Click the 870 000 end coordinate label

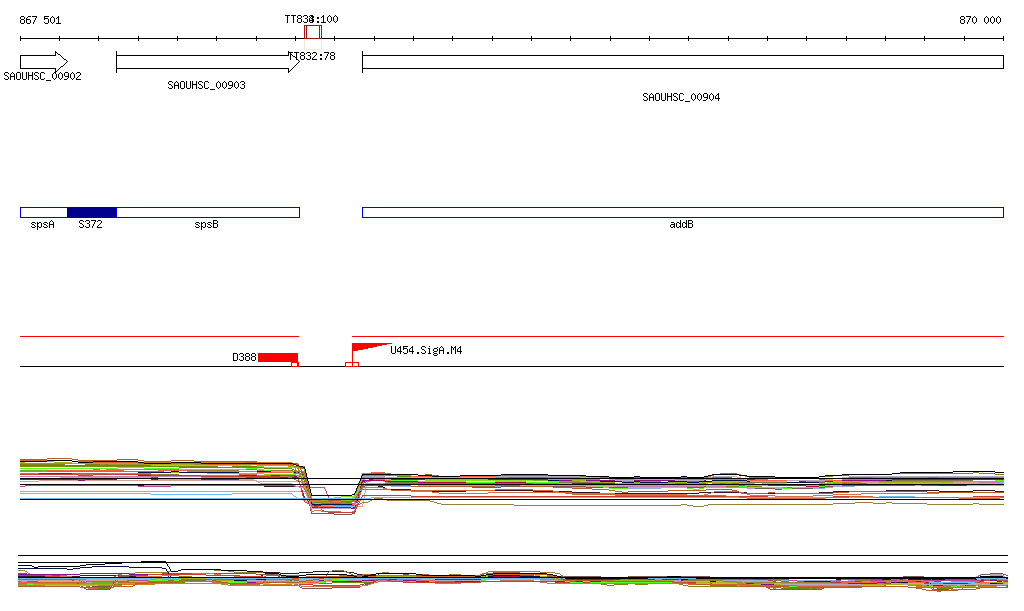(x=979, y=20)
